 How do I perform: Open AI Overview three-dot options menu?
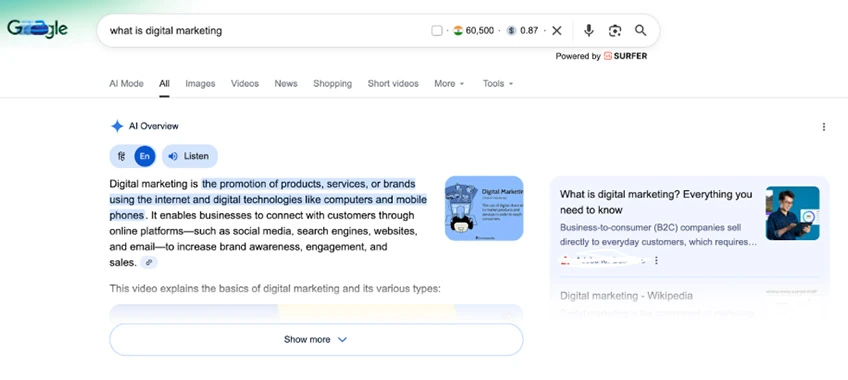(x=824, y=127)
